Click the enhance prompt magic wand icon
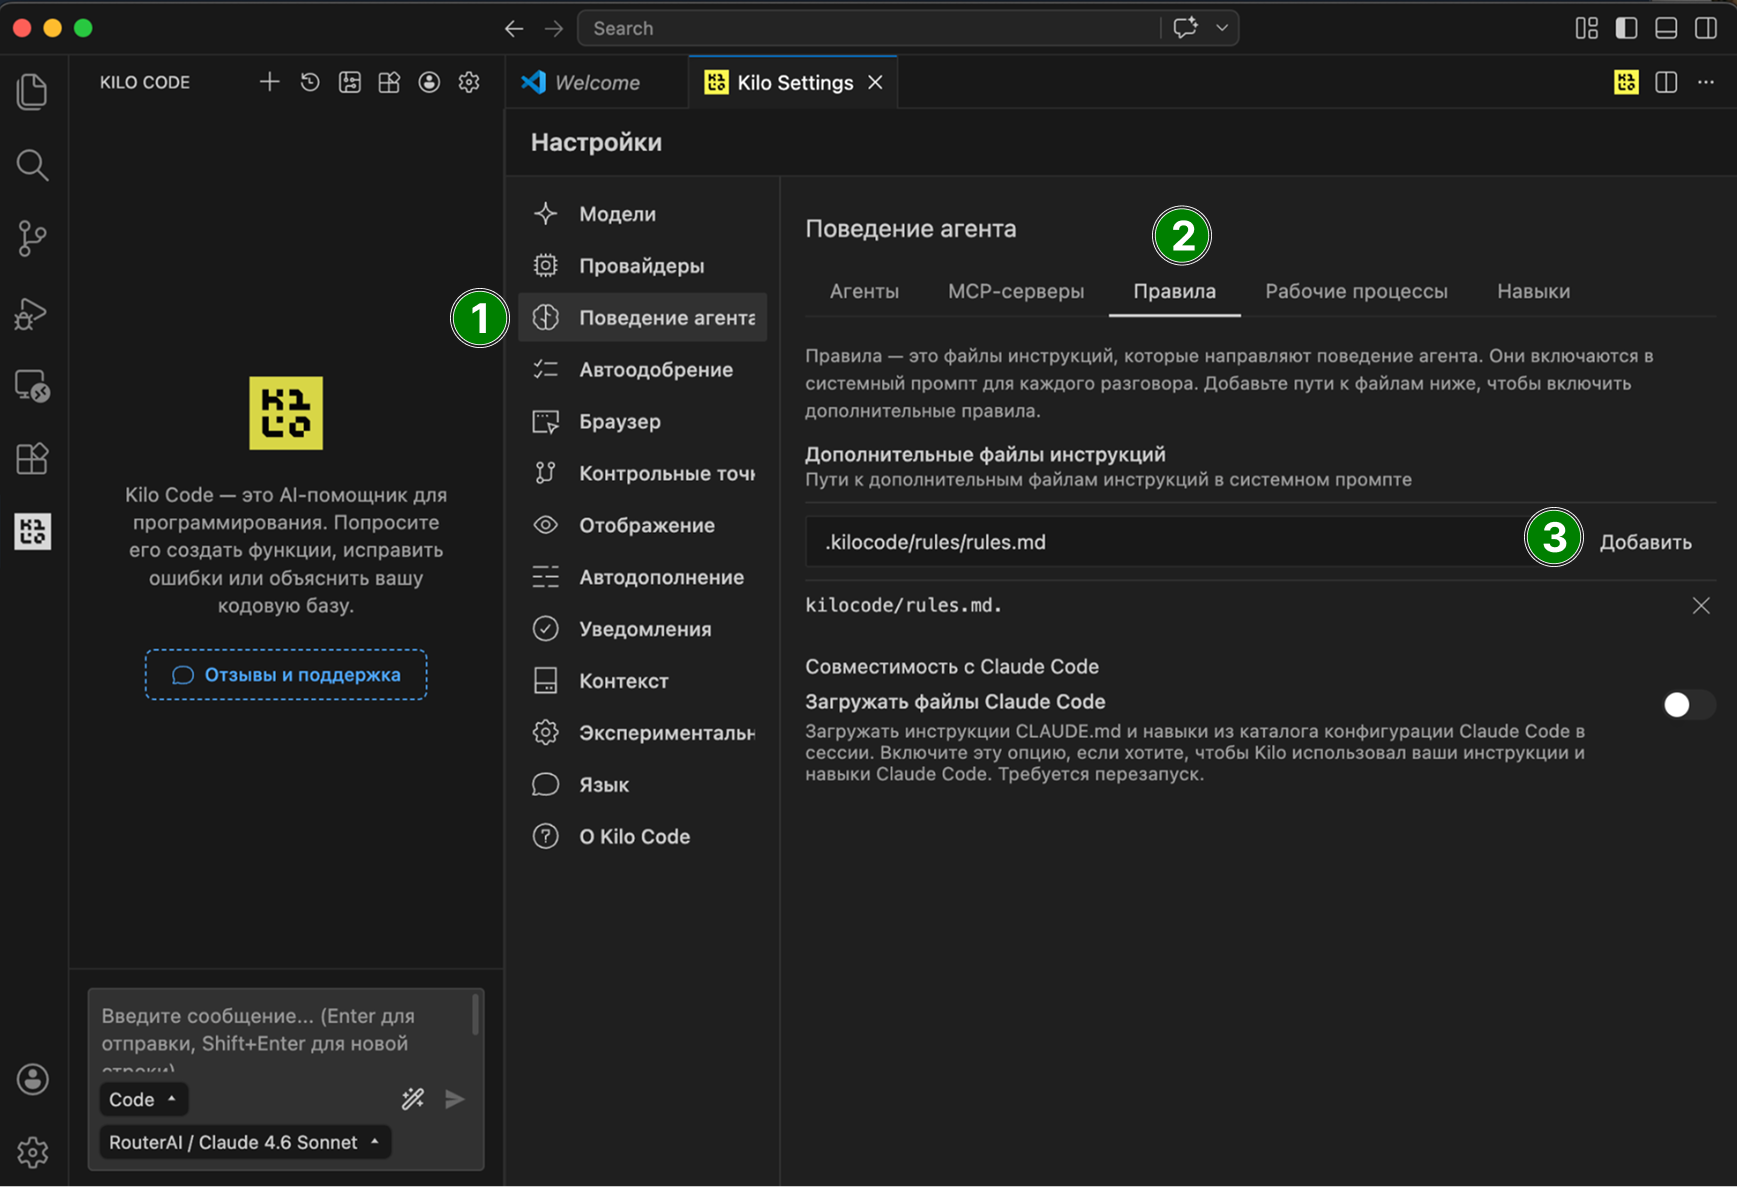The image size is (1737, 1187). click(x=413, y=1099)
